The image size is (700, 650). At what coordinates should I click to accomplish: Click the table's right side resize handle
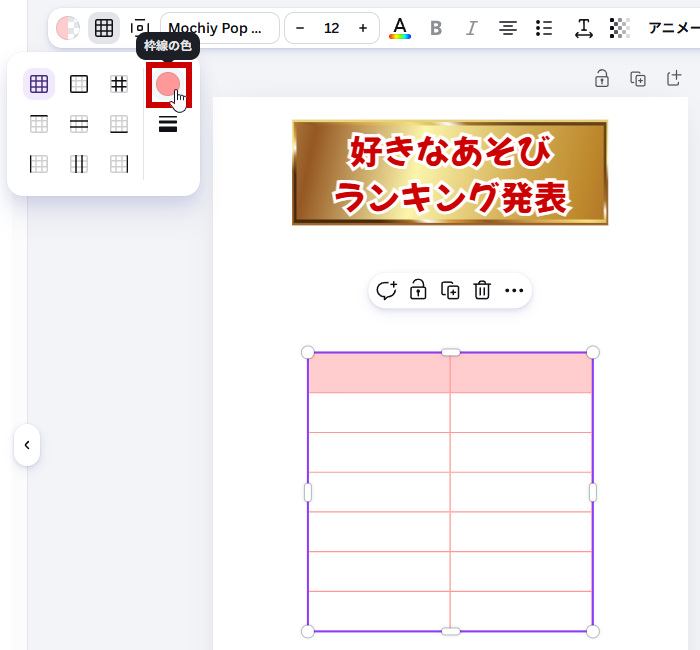point(593,492)
